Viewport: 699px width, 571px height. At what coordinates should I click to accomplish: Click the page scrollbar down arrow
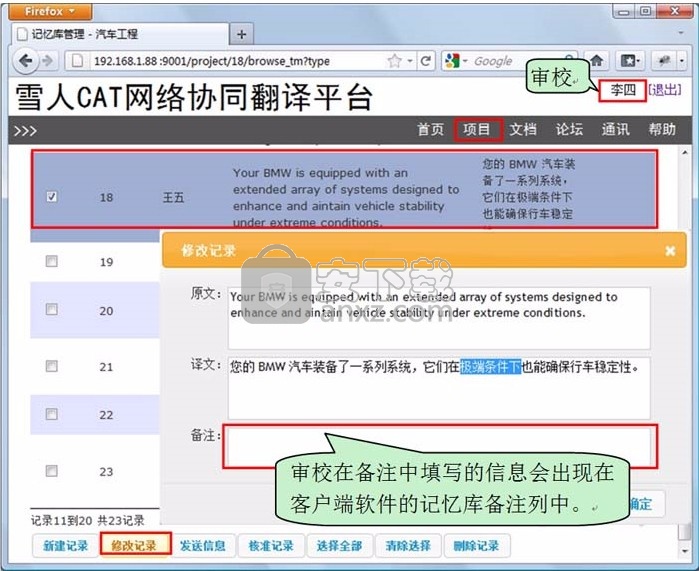click(x=685, y=551)
